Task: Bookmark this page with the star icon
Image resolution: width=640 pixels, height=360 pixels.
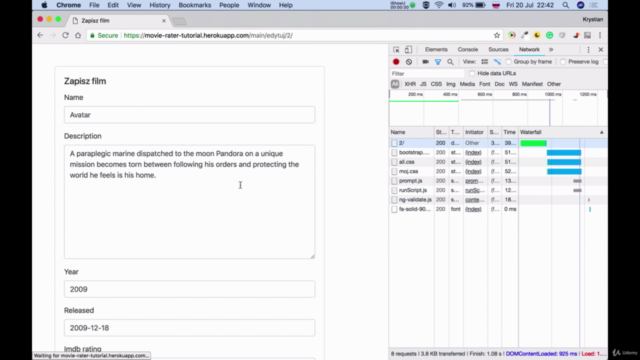Action: point(497,36)
